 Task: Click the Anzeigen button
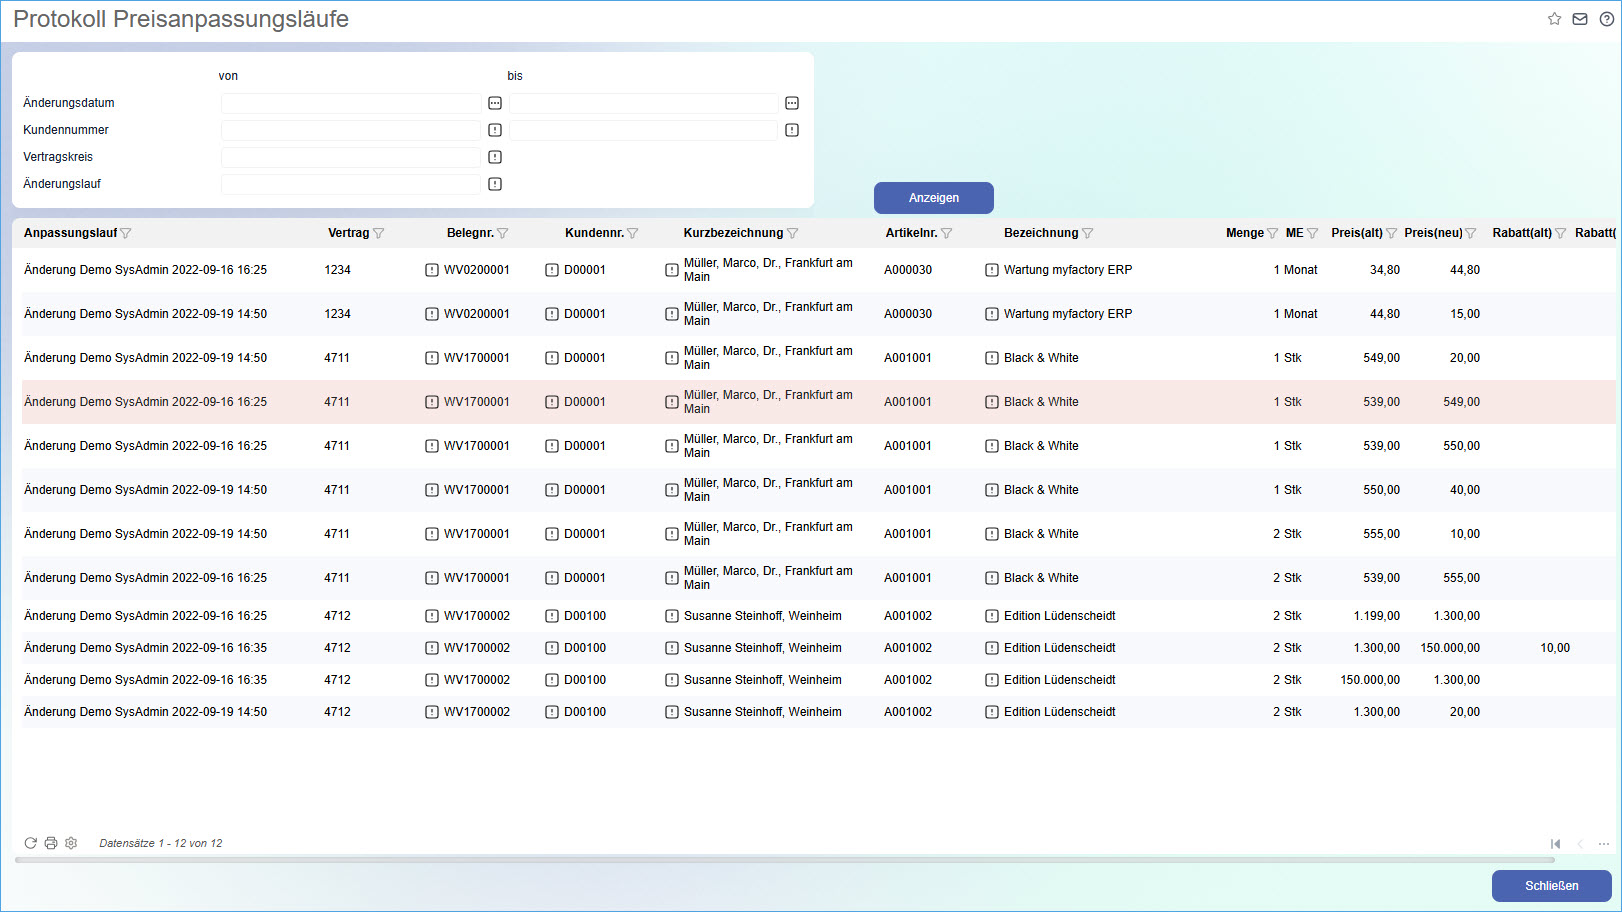click(x=933, y=198)
